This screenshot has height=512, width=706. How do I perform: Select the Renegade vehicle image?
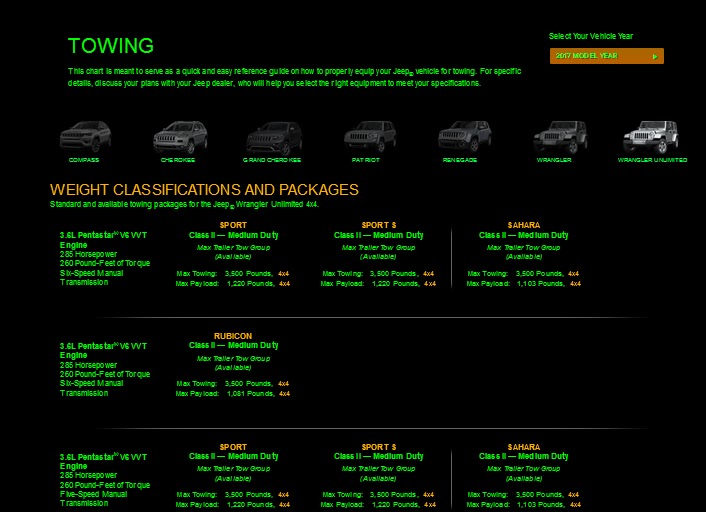(464, 136)
